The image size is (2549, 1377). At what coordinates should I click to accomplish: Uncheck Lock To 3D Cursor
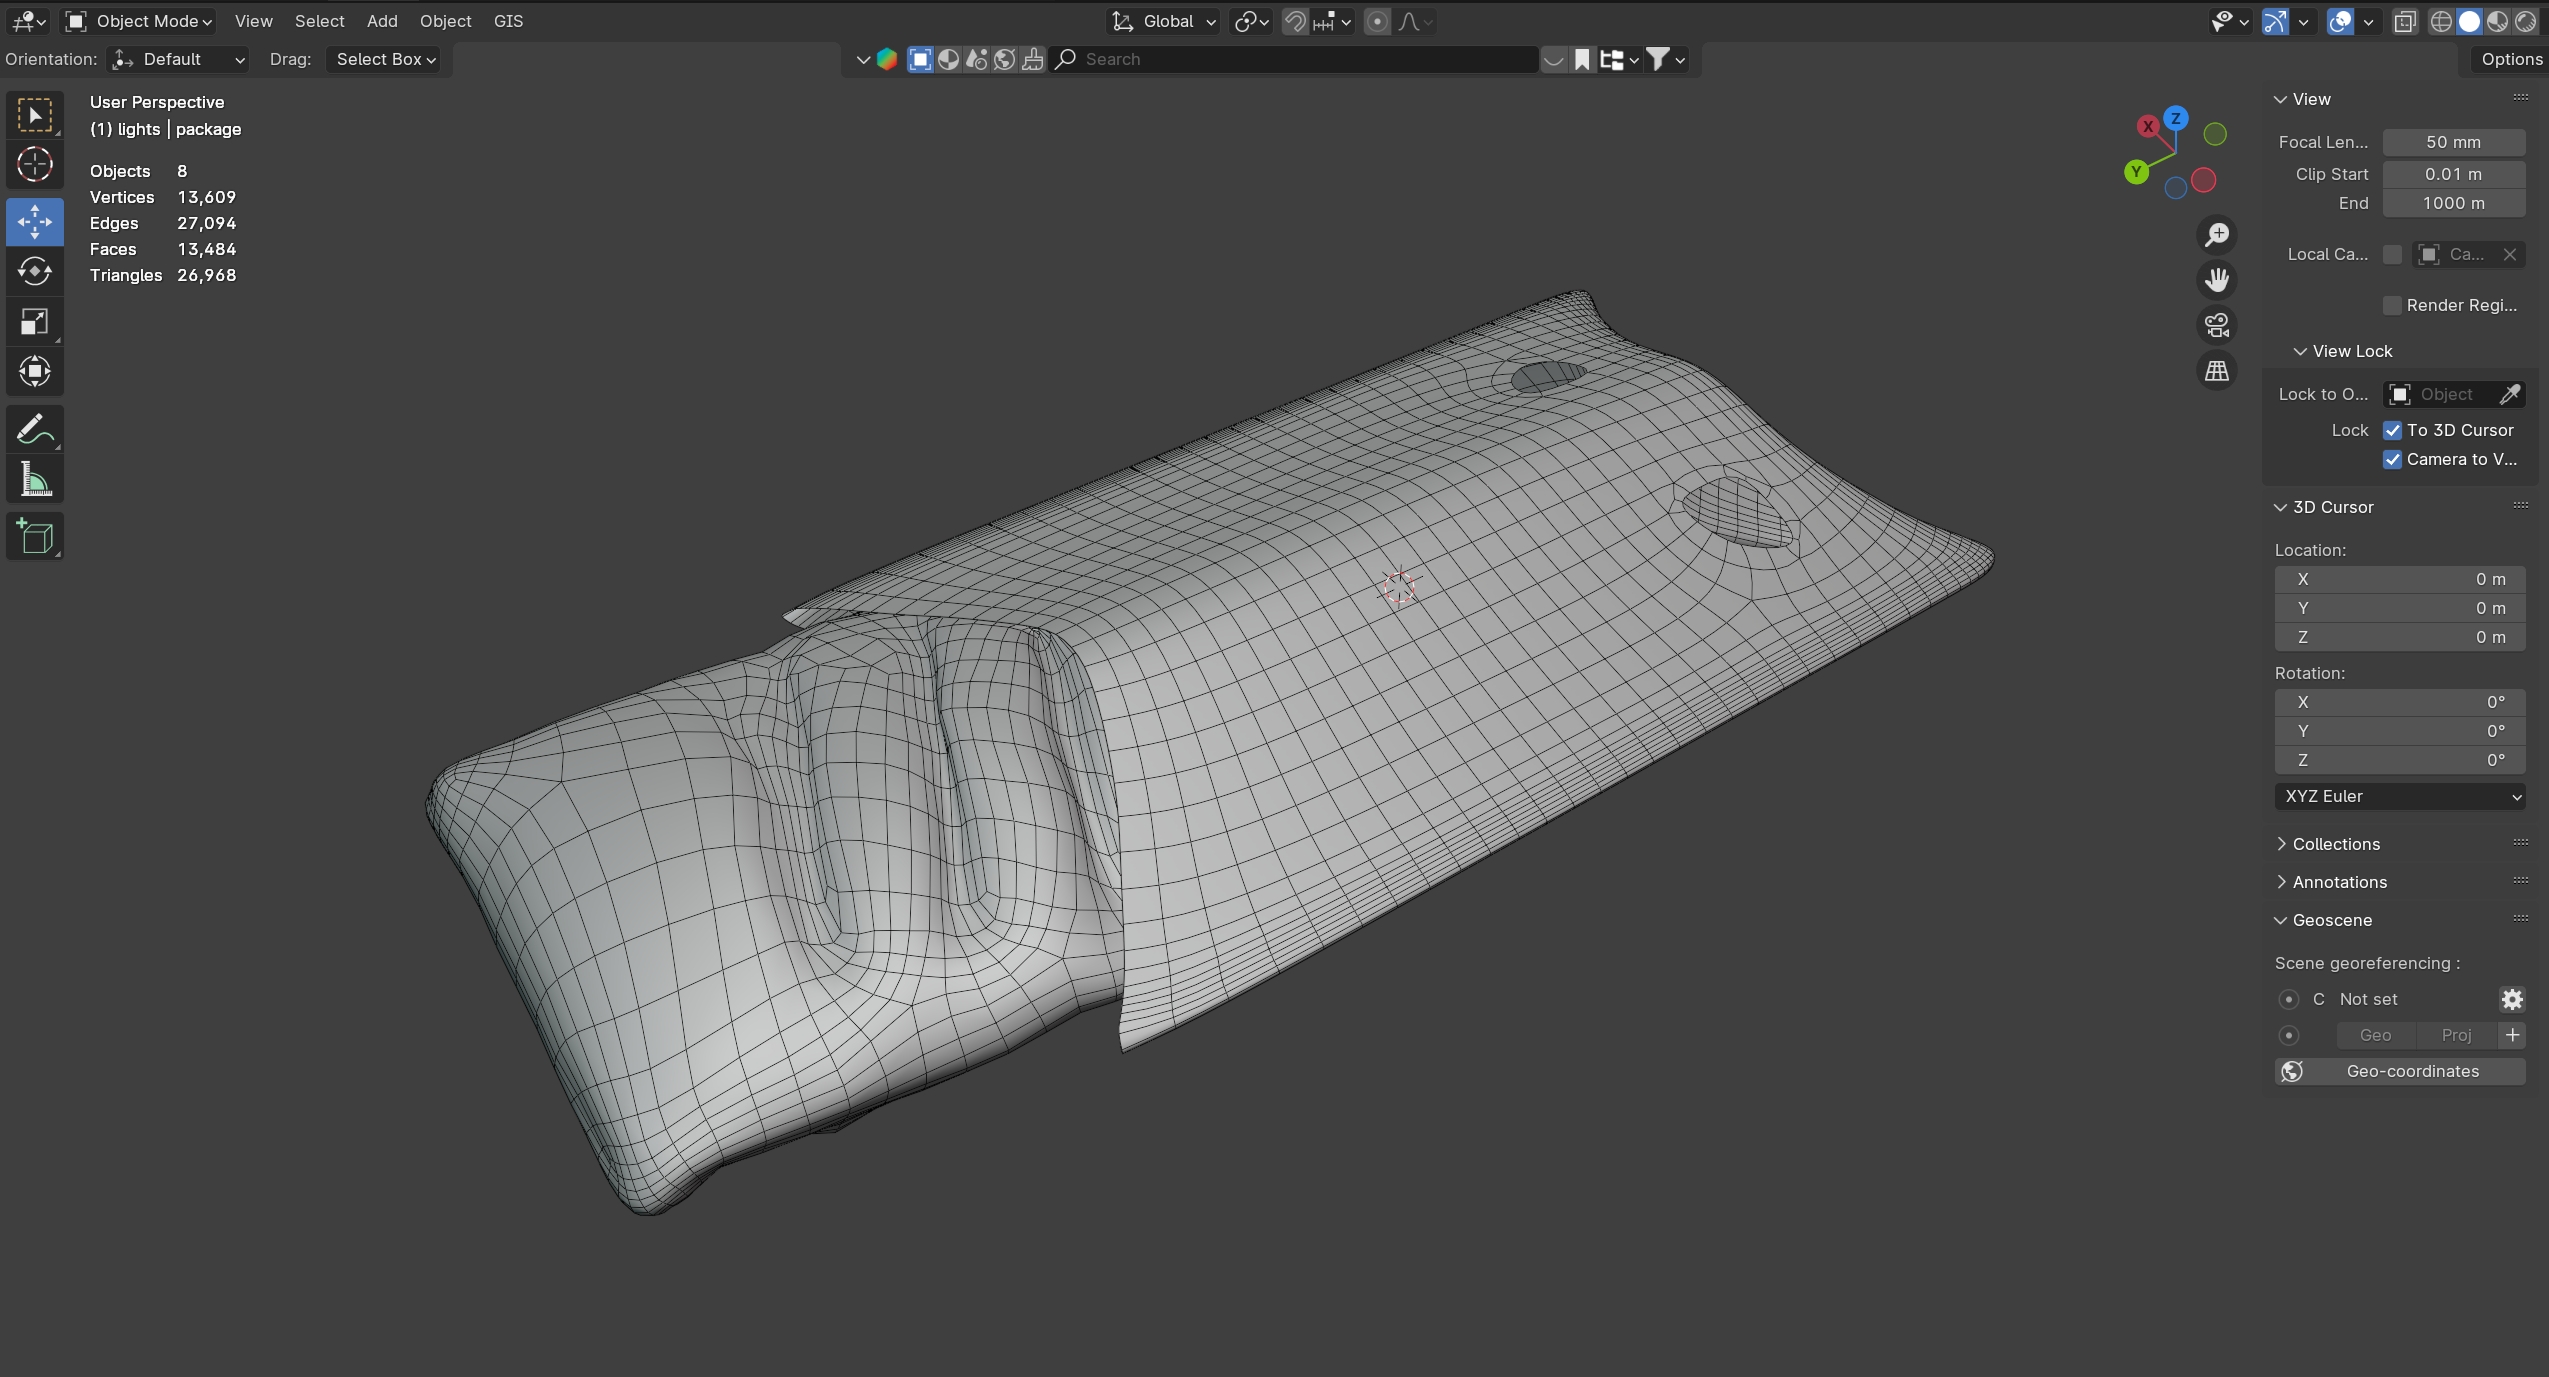(x=2392, y=430)
